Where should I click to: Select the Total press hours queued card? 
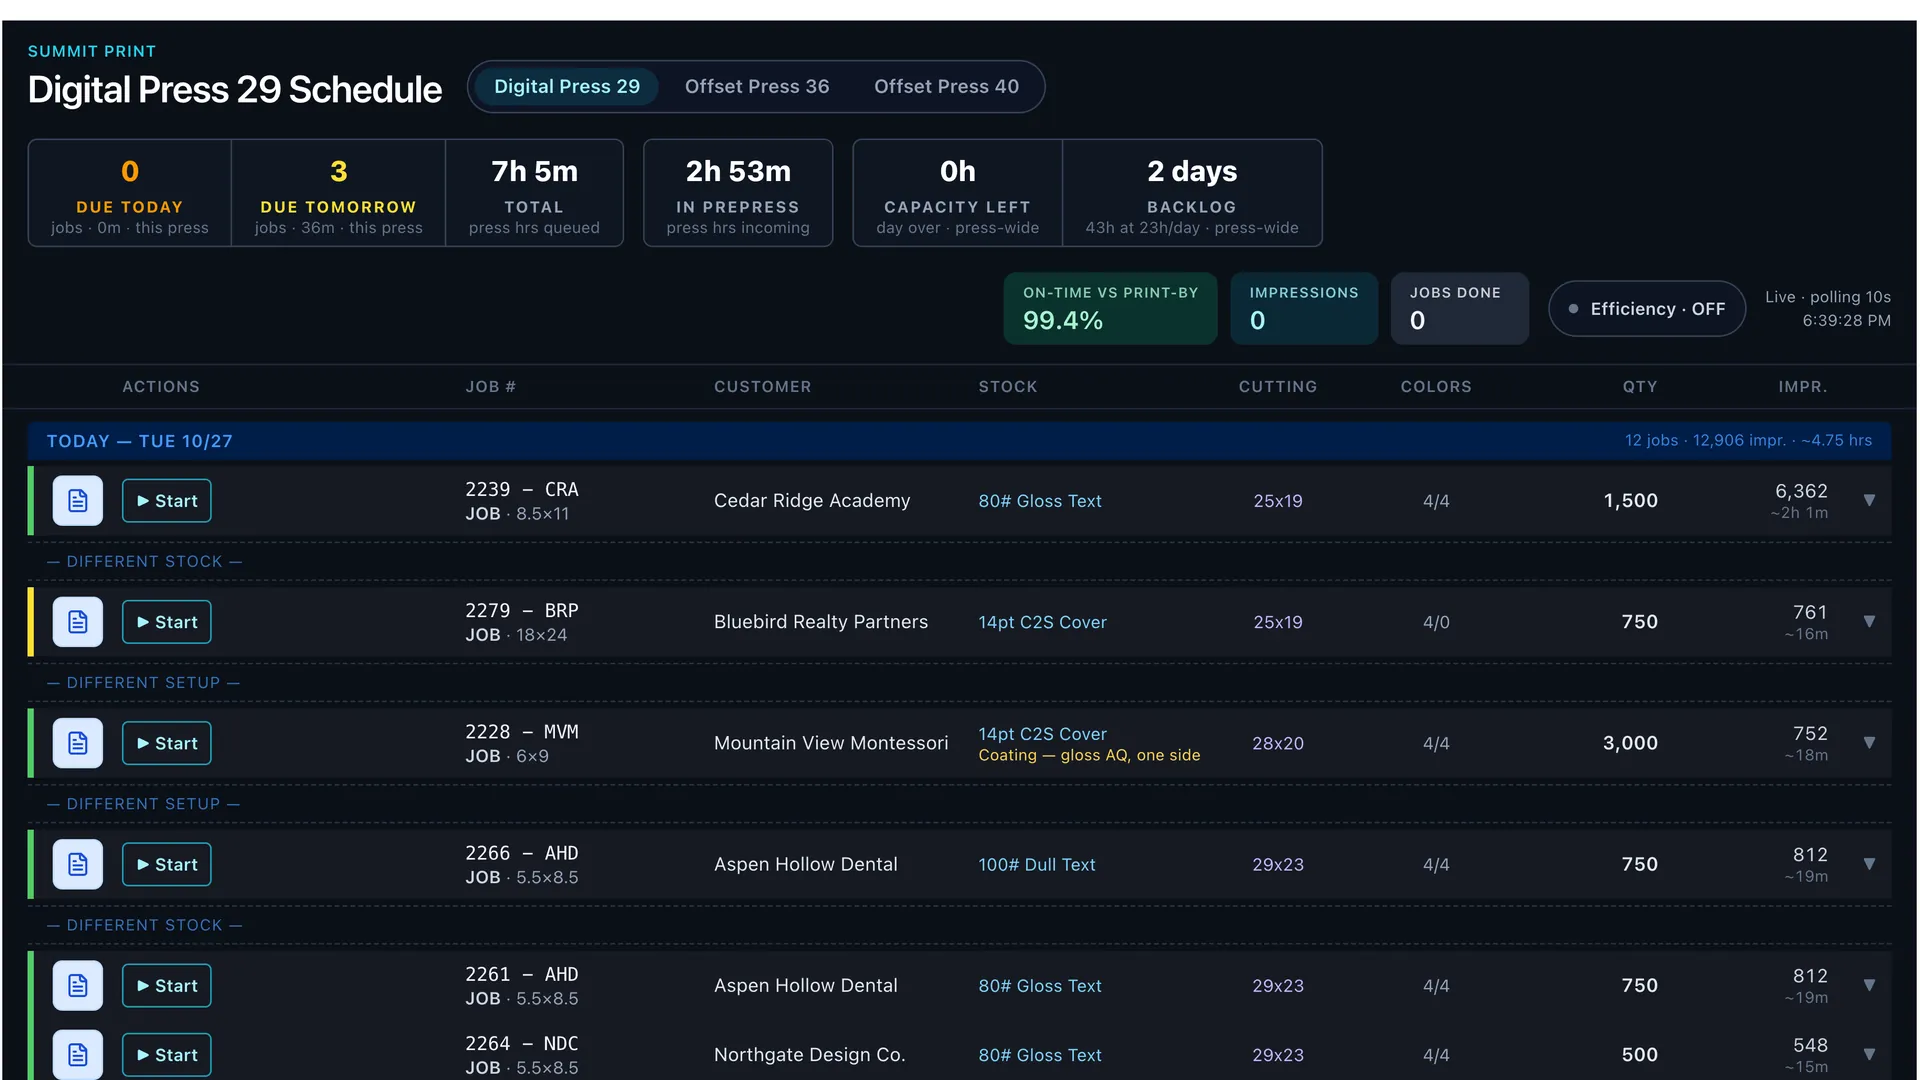point(534,193)
